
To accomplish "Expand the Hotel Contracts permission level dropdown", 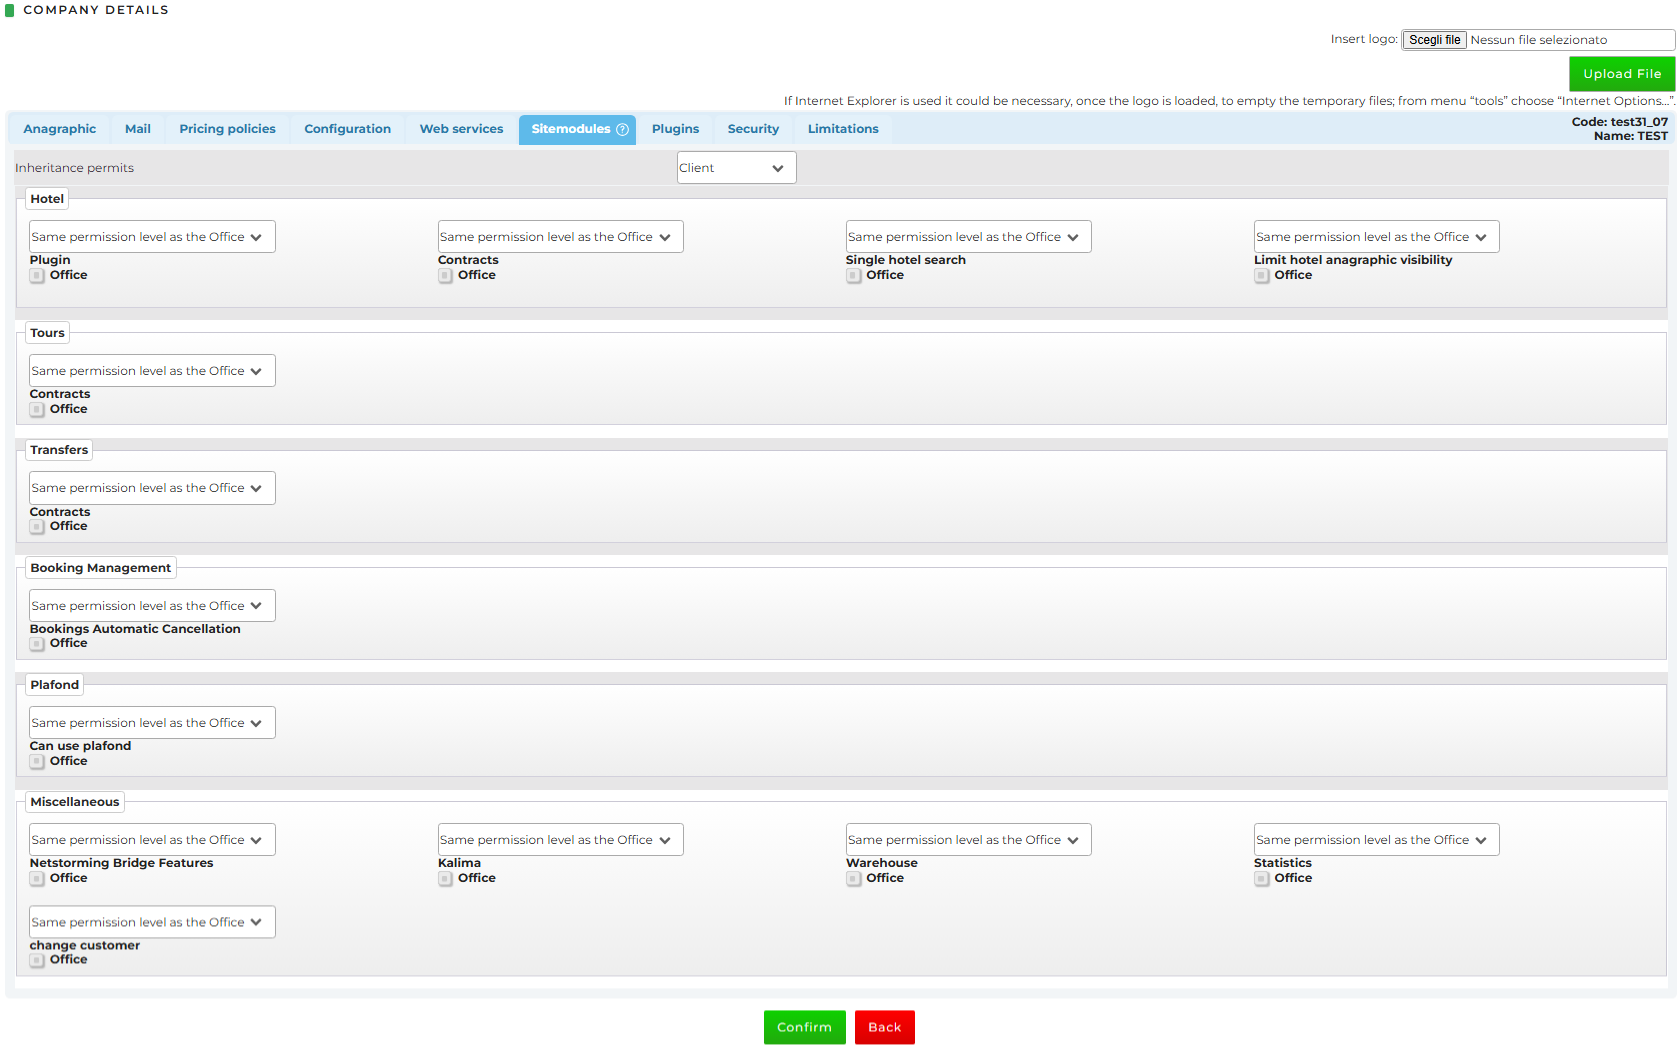I will pos(560,237).
